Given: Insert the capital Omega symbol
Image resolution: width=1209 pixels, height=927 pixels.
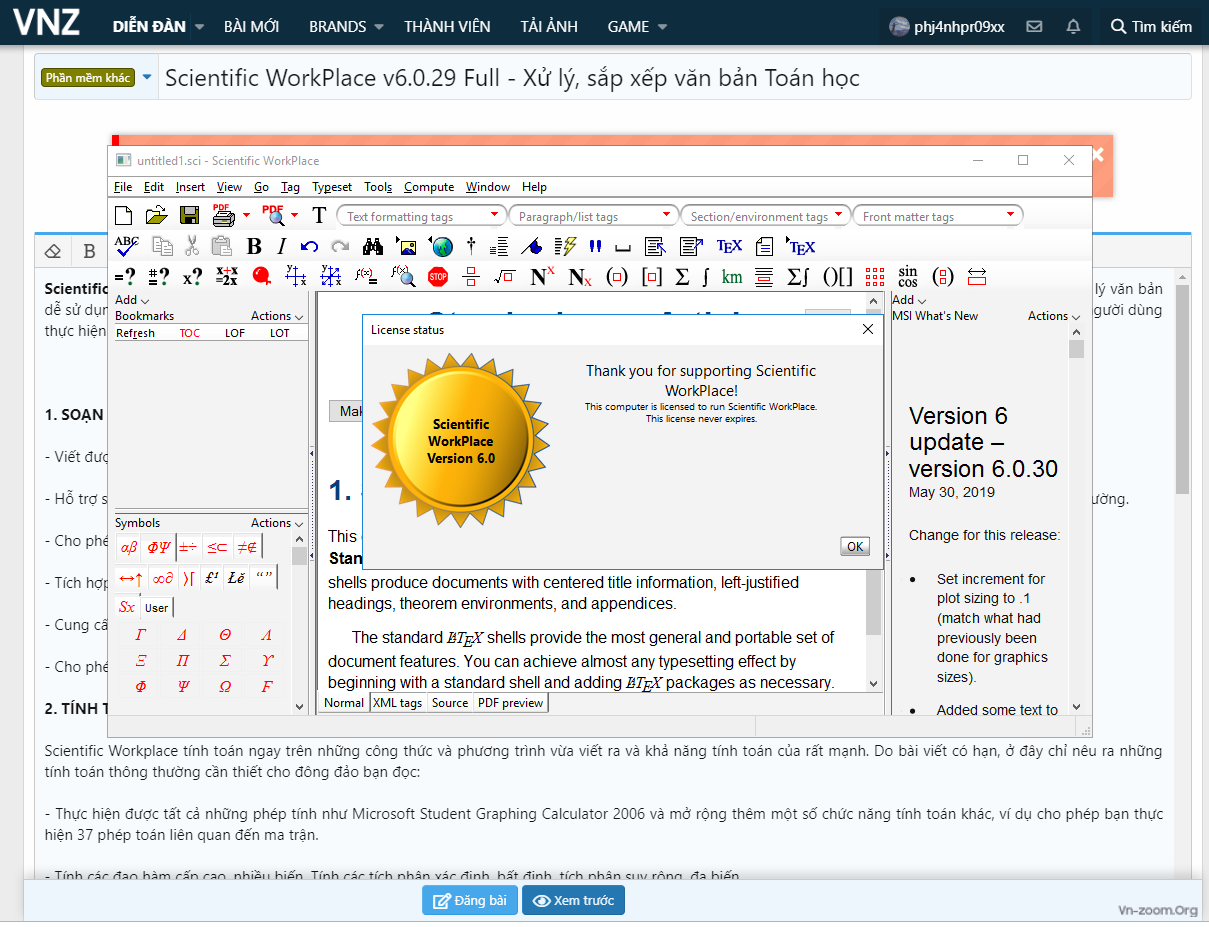Looking at the screenshot, I should coord(225,686).
